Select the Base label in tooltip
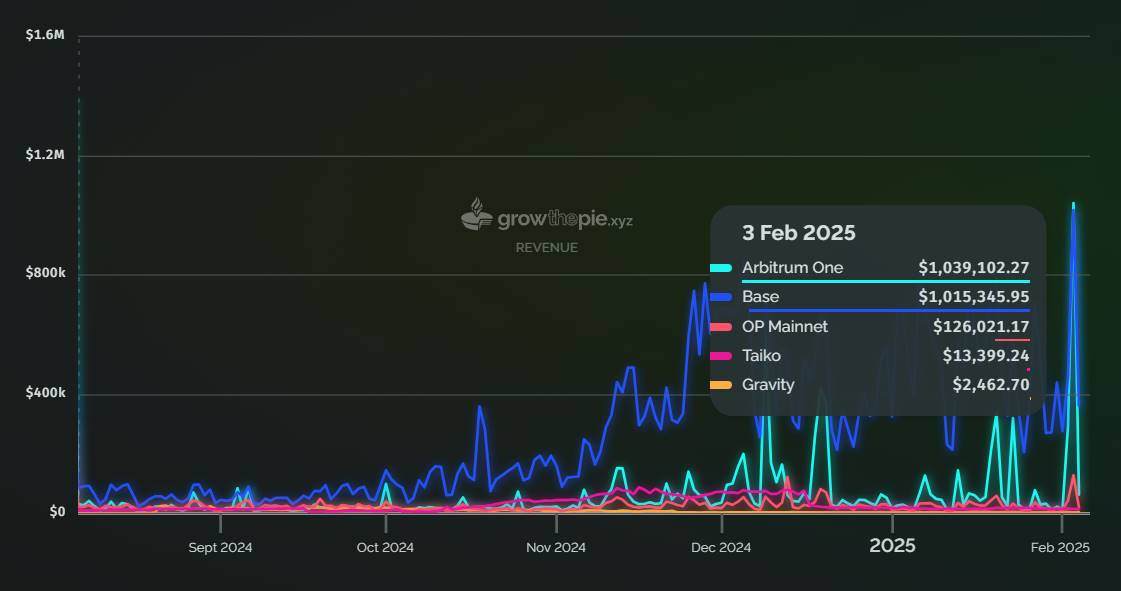Screen dimensions: 1121x591 click(760, 297)
